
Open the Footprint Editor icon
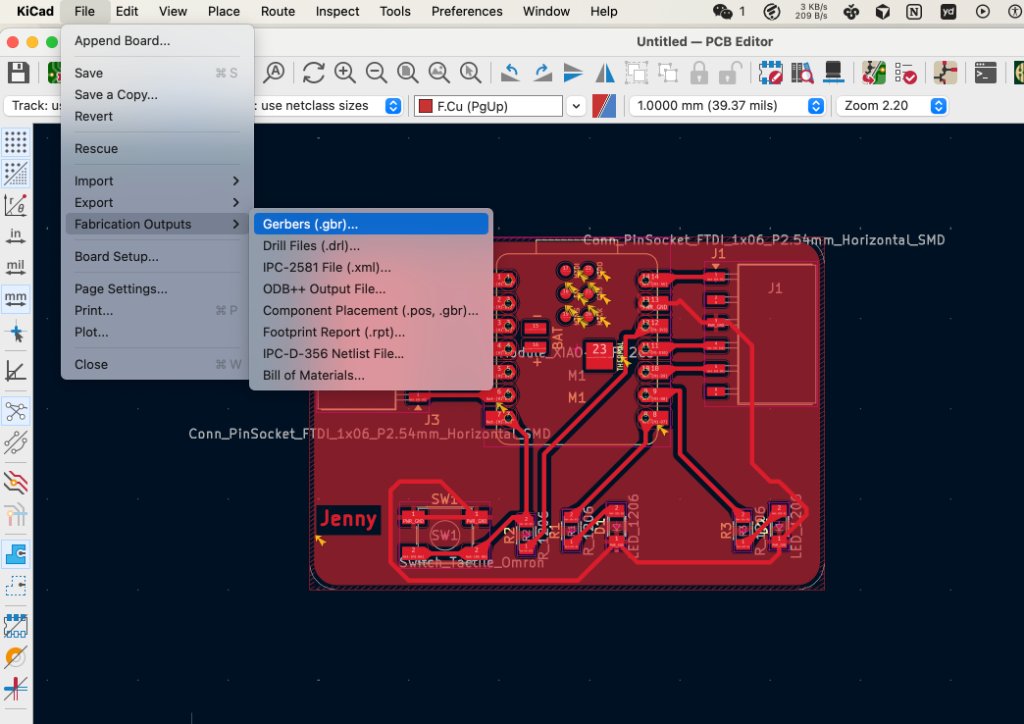(x=770, y=72)
